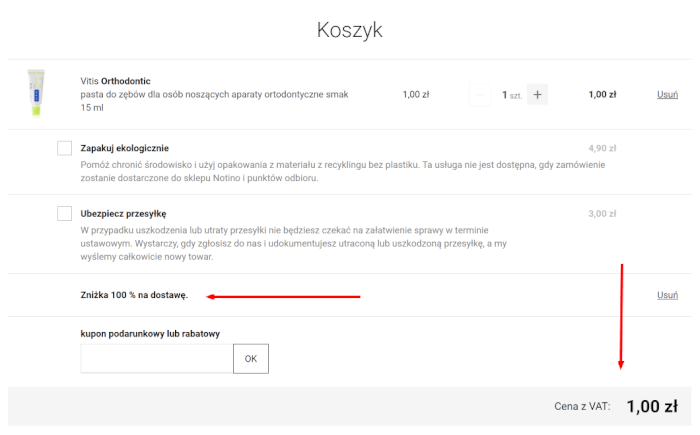700x435 pixels.
Task: Decrease quantity with the minus button
Action: coord(480,95)
